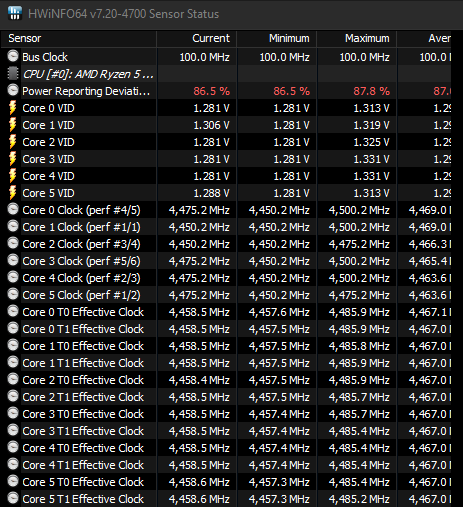The width and height of the screenshot is (463, 507).
Task: Click the red 86.5 % current value
Action: (212, 91)
